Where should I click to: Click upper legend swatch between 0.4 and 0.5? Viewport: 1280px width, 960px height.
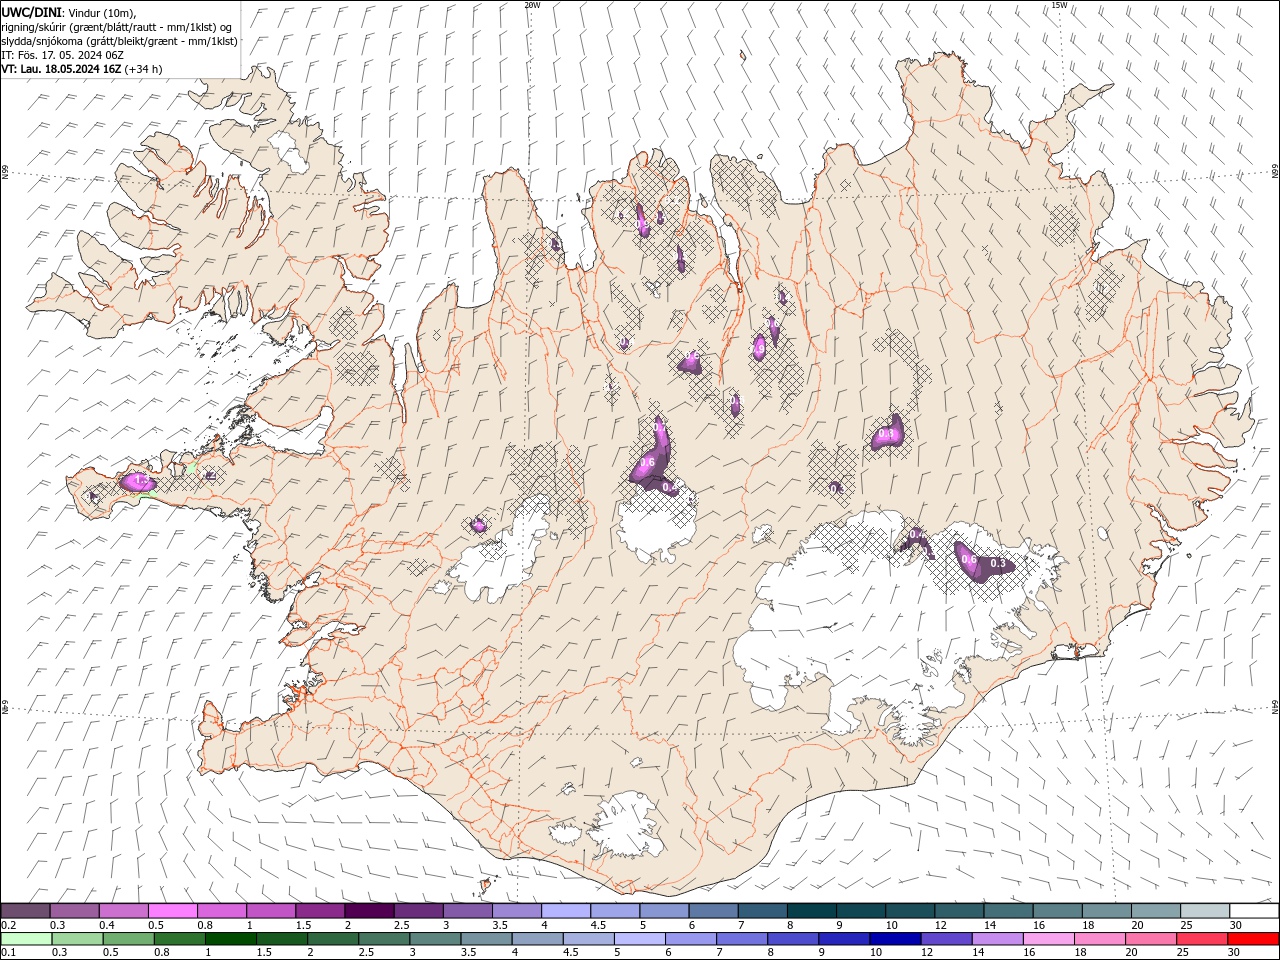click(x=124, y=911)
